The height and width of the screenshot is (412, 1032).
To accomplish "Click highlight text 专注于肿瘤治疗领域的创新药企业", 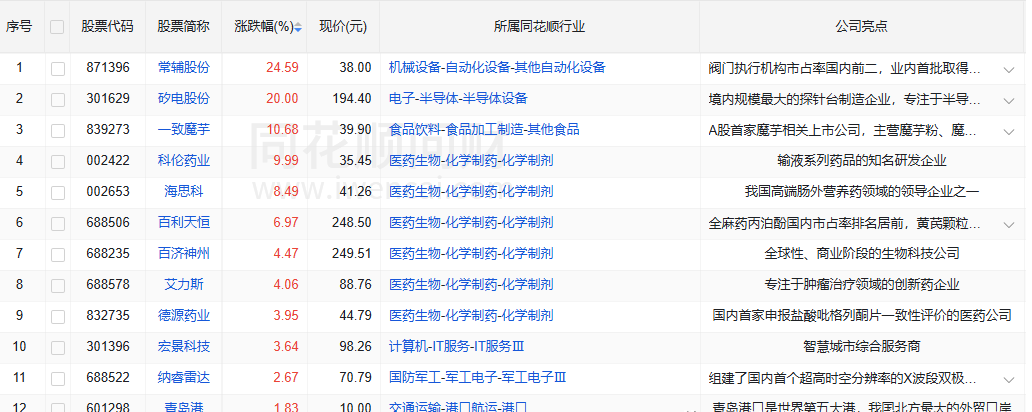I will click(x=862, y=284).
